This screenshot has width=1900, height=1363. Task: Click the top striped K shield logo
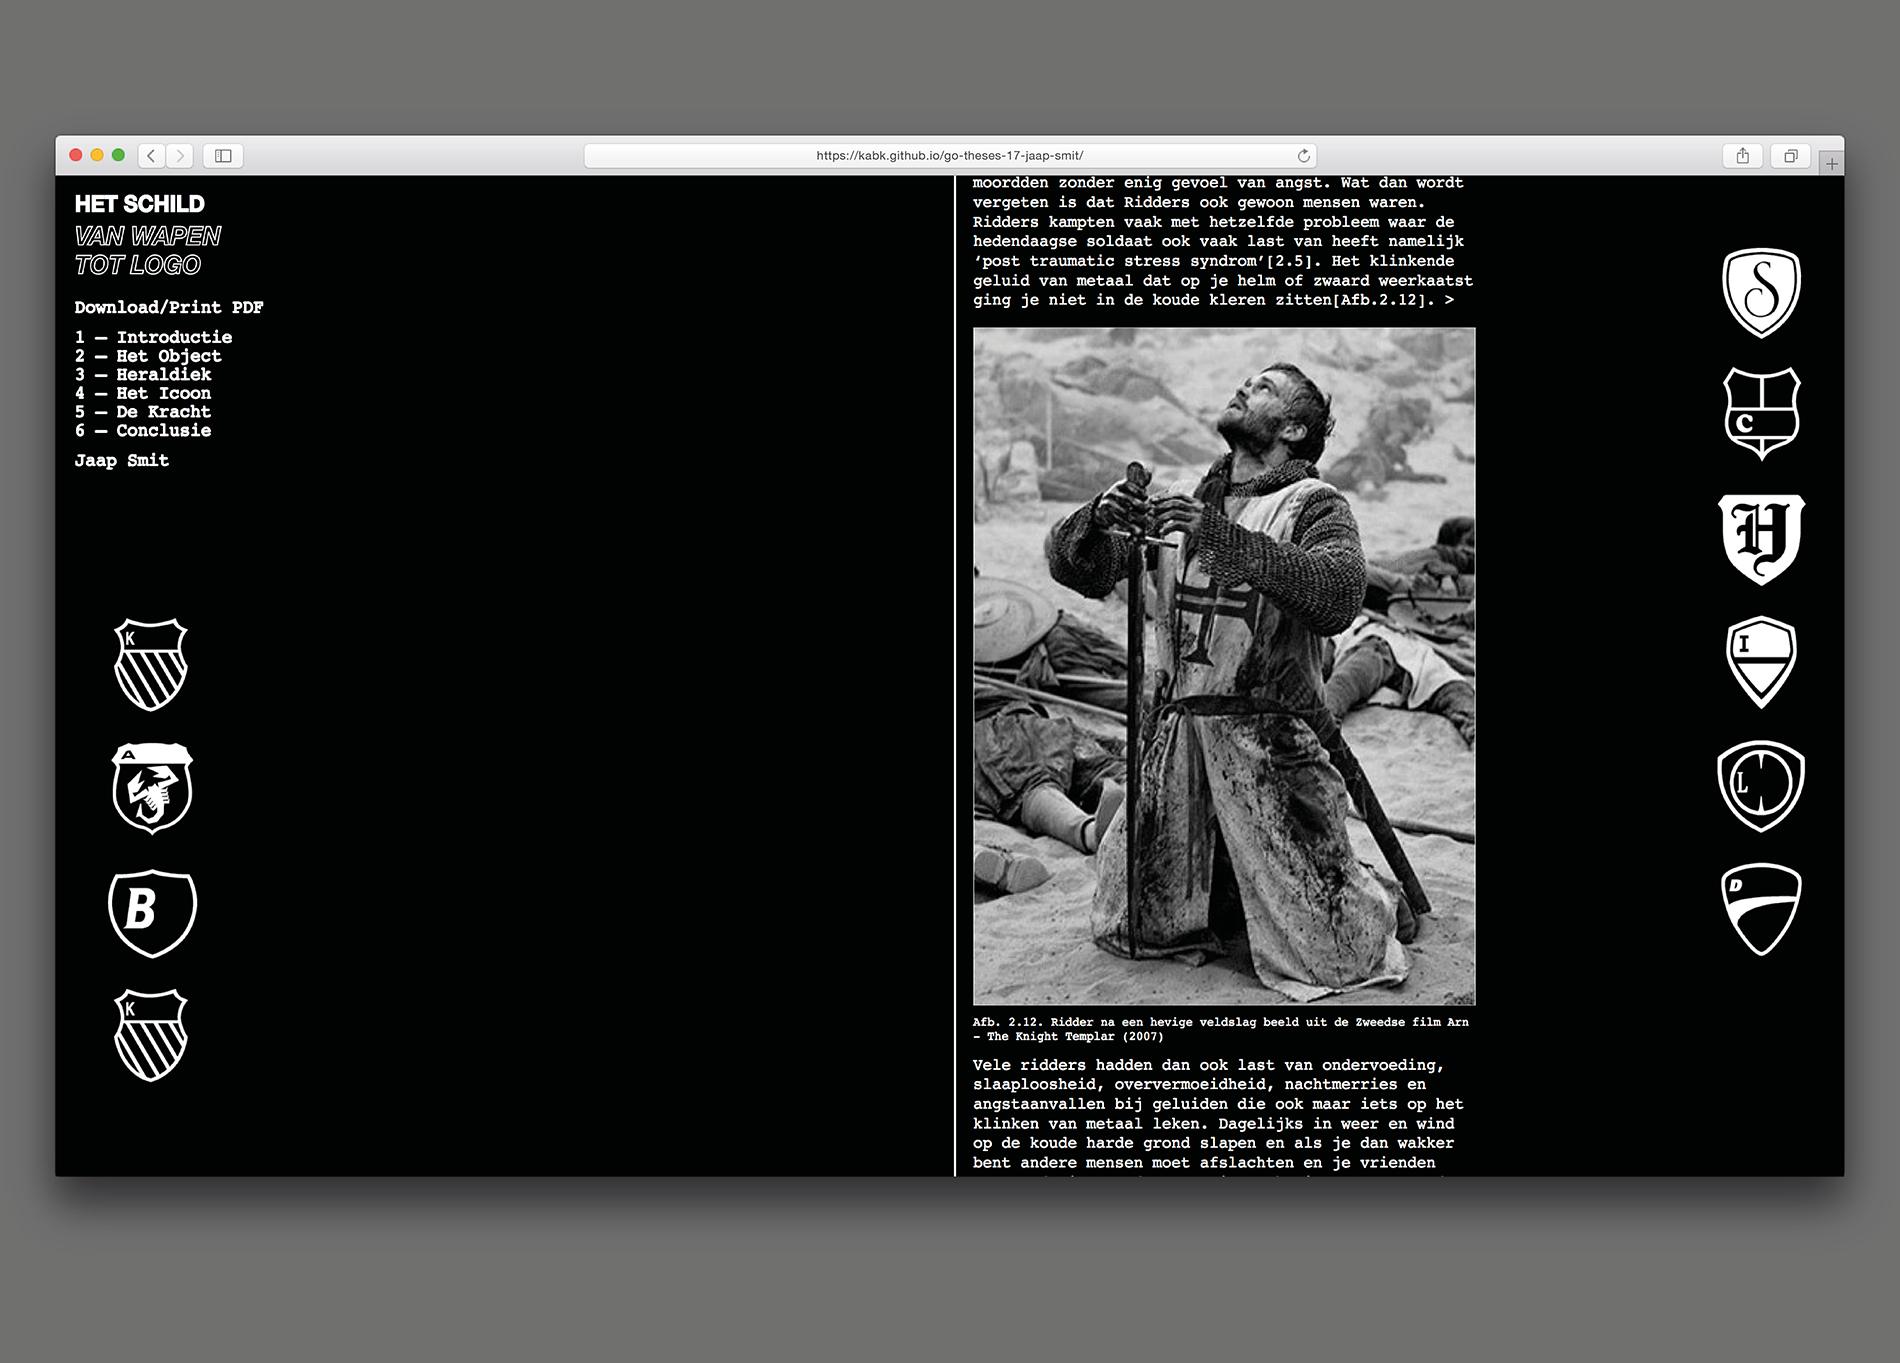pos(151,665)
